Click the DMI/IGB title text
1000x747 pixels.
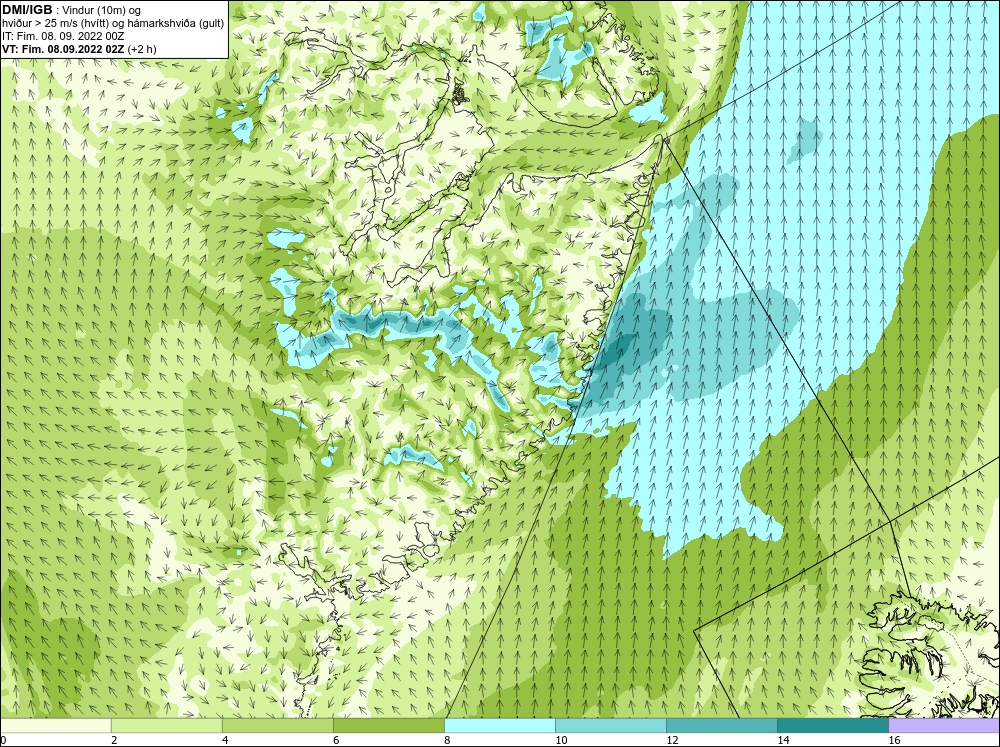[27, 10]
